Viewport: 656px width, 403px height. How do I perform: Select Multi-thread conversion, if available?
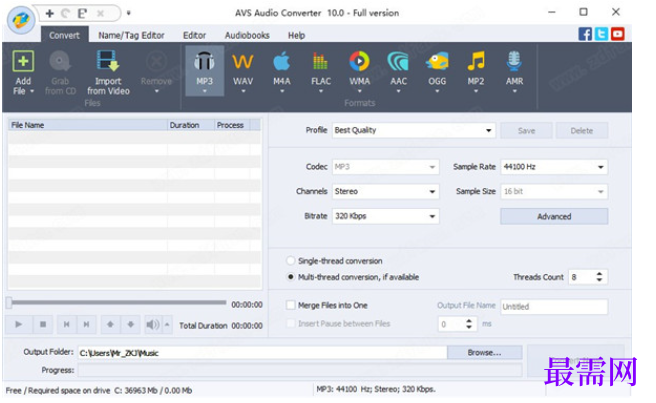[290, 277]
